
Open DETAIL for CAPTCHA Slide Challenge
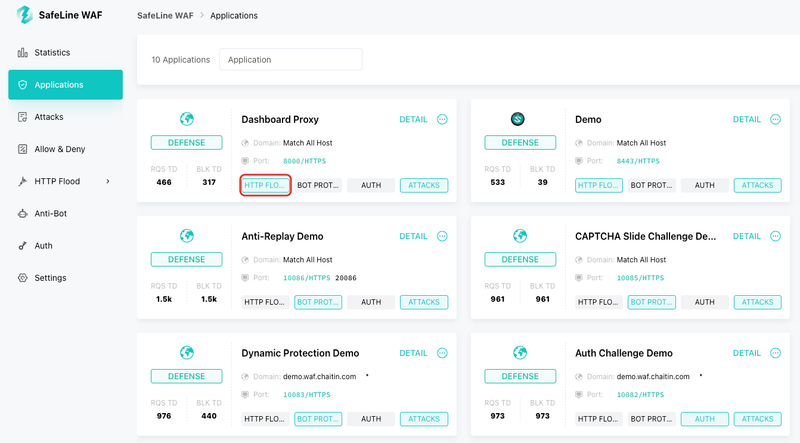click(747, 236)
